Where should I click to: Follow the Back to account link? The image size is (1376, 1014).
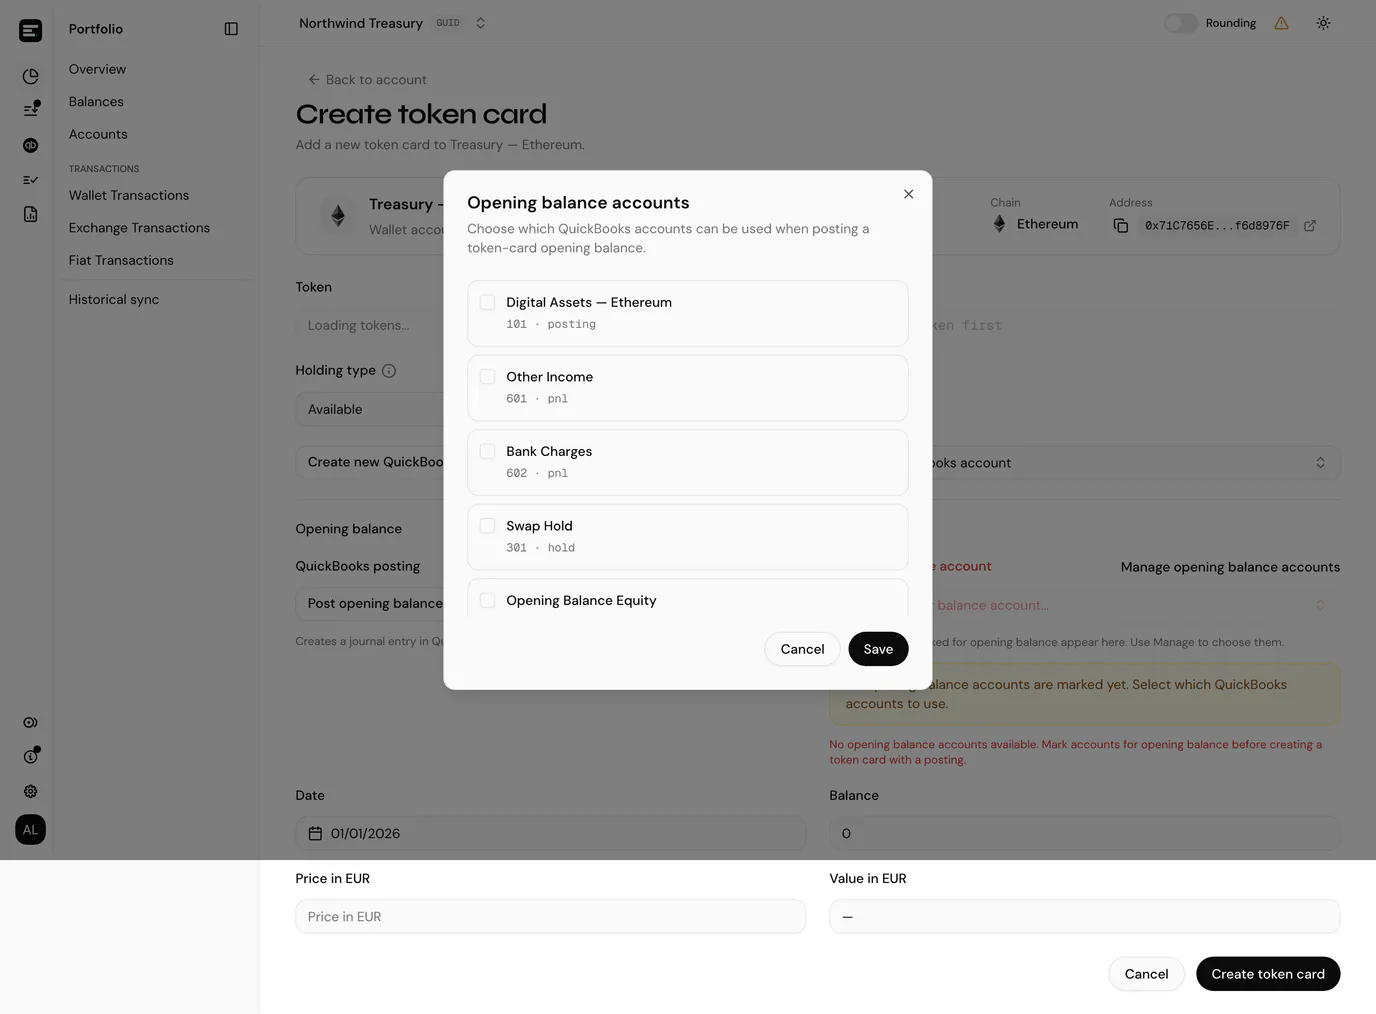(x=367, y=80)
